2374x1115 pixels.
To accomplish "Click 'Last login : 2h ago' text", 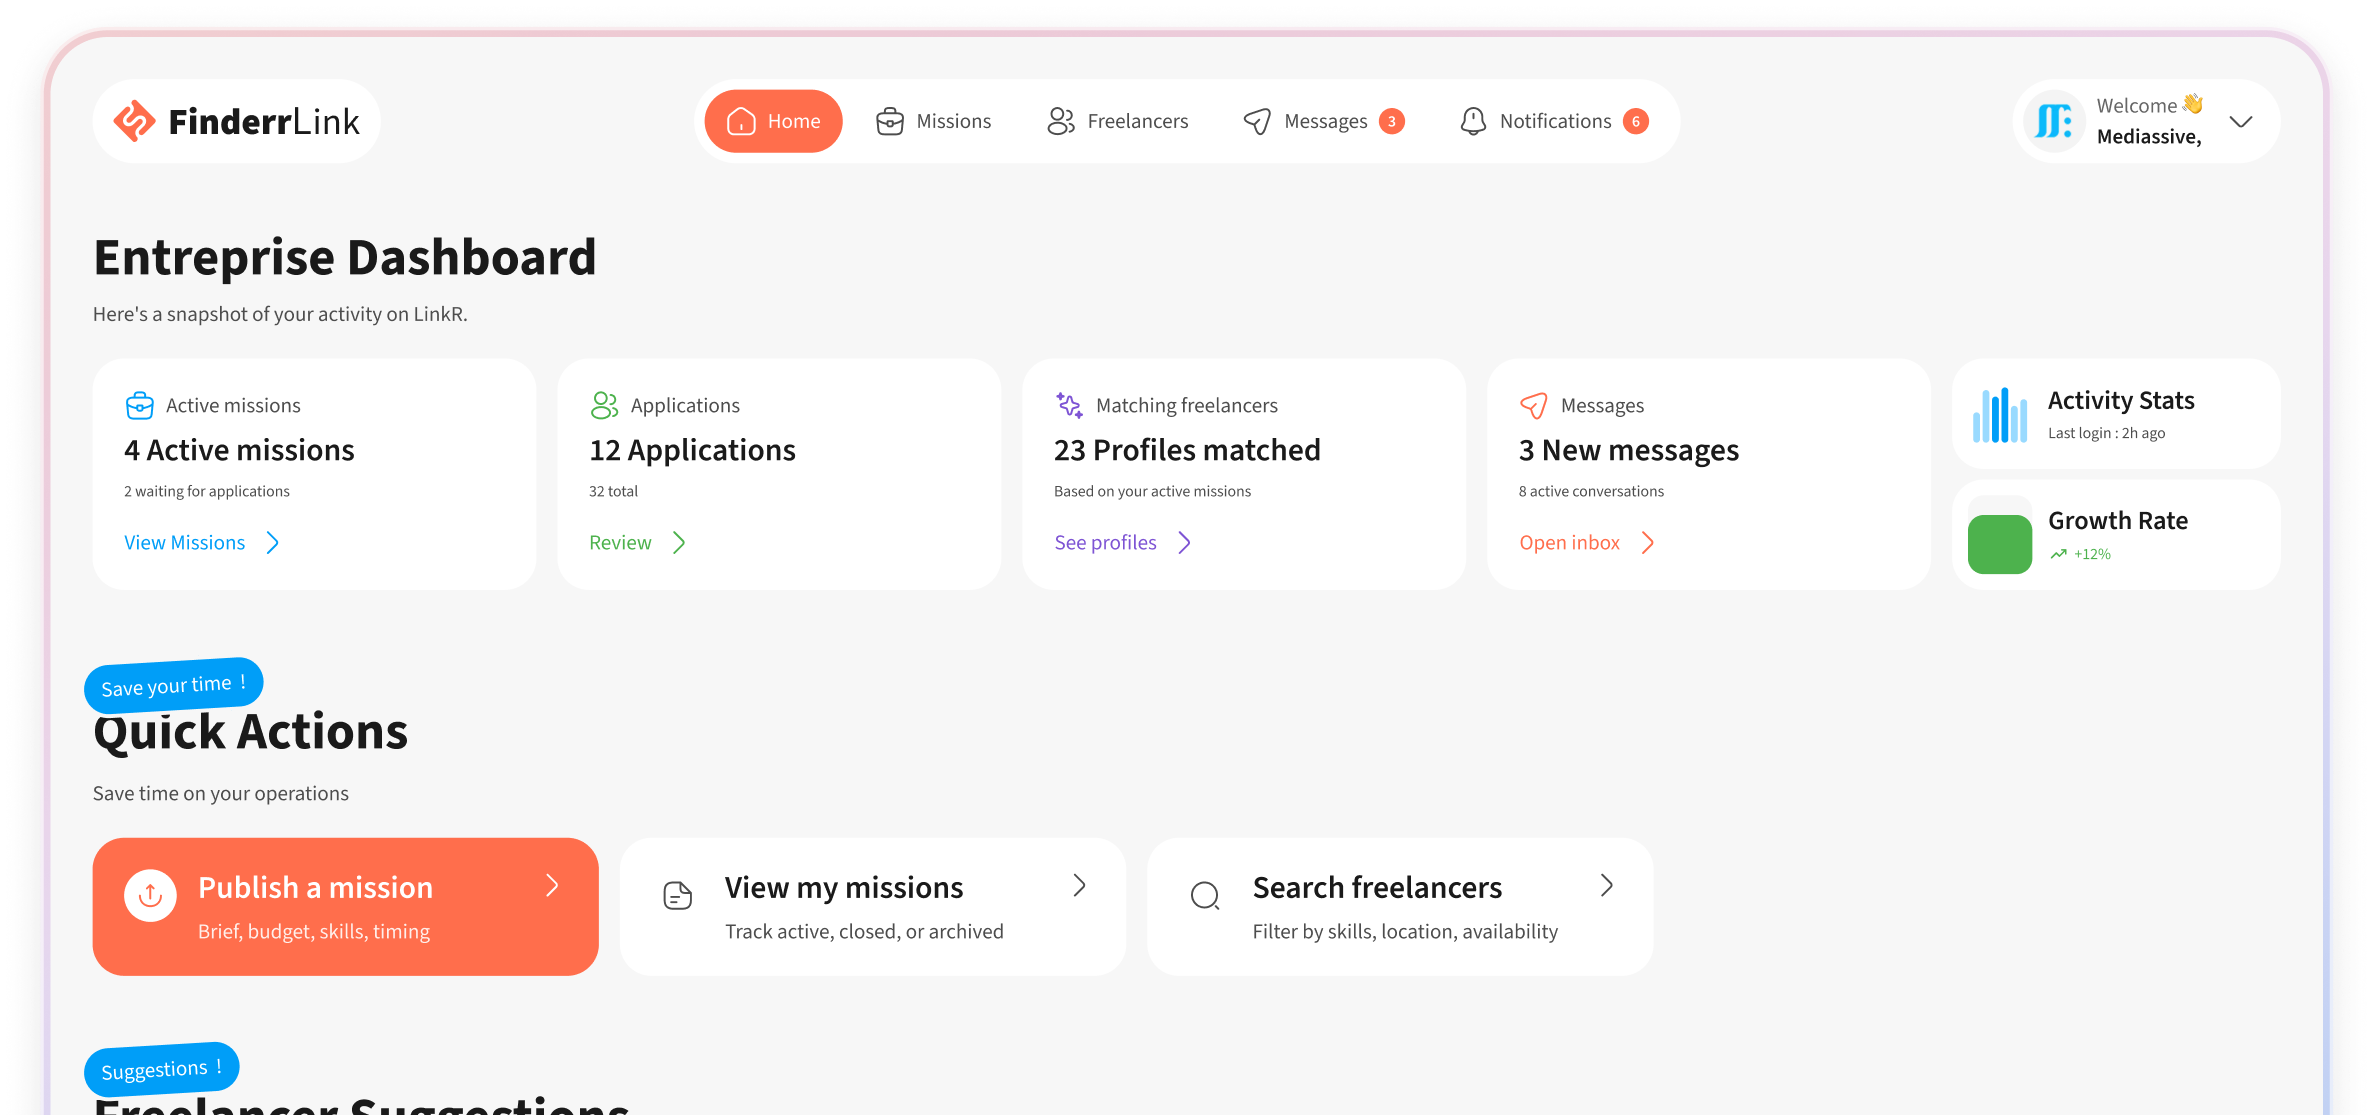I will click(x=2106, y=433).
